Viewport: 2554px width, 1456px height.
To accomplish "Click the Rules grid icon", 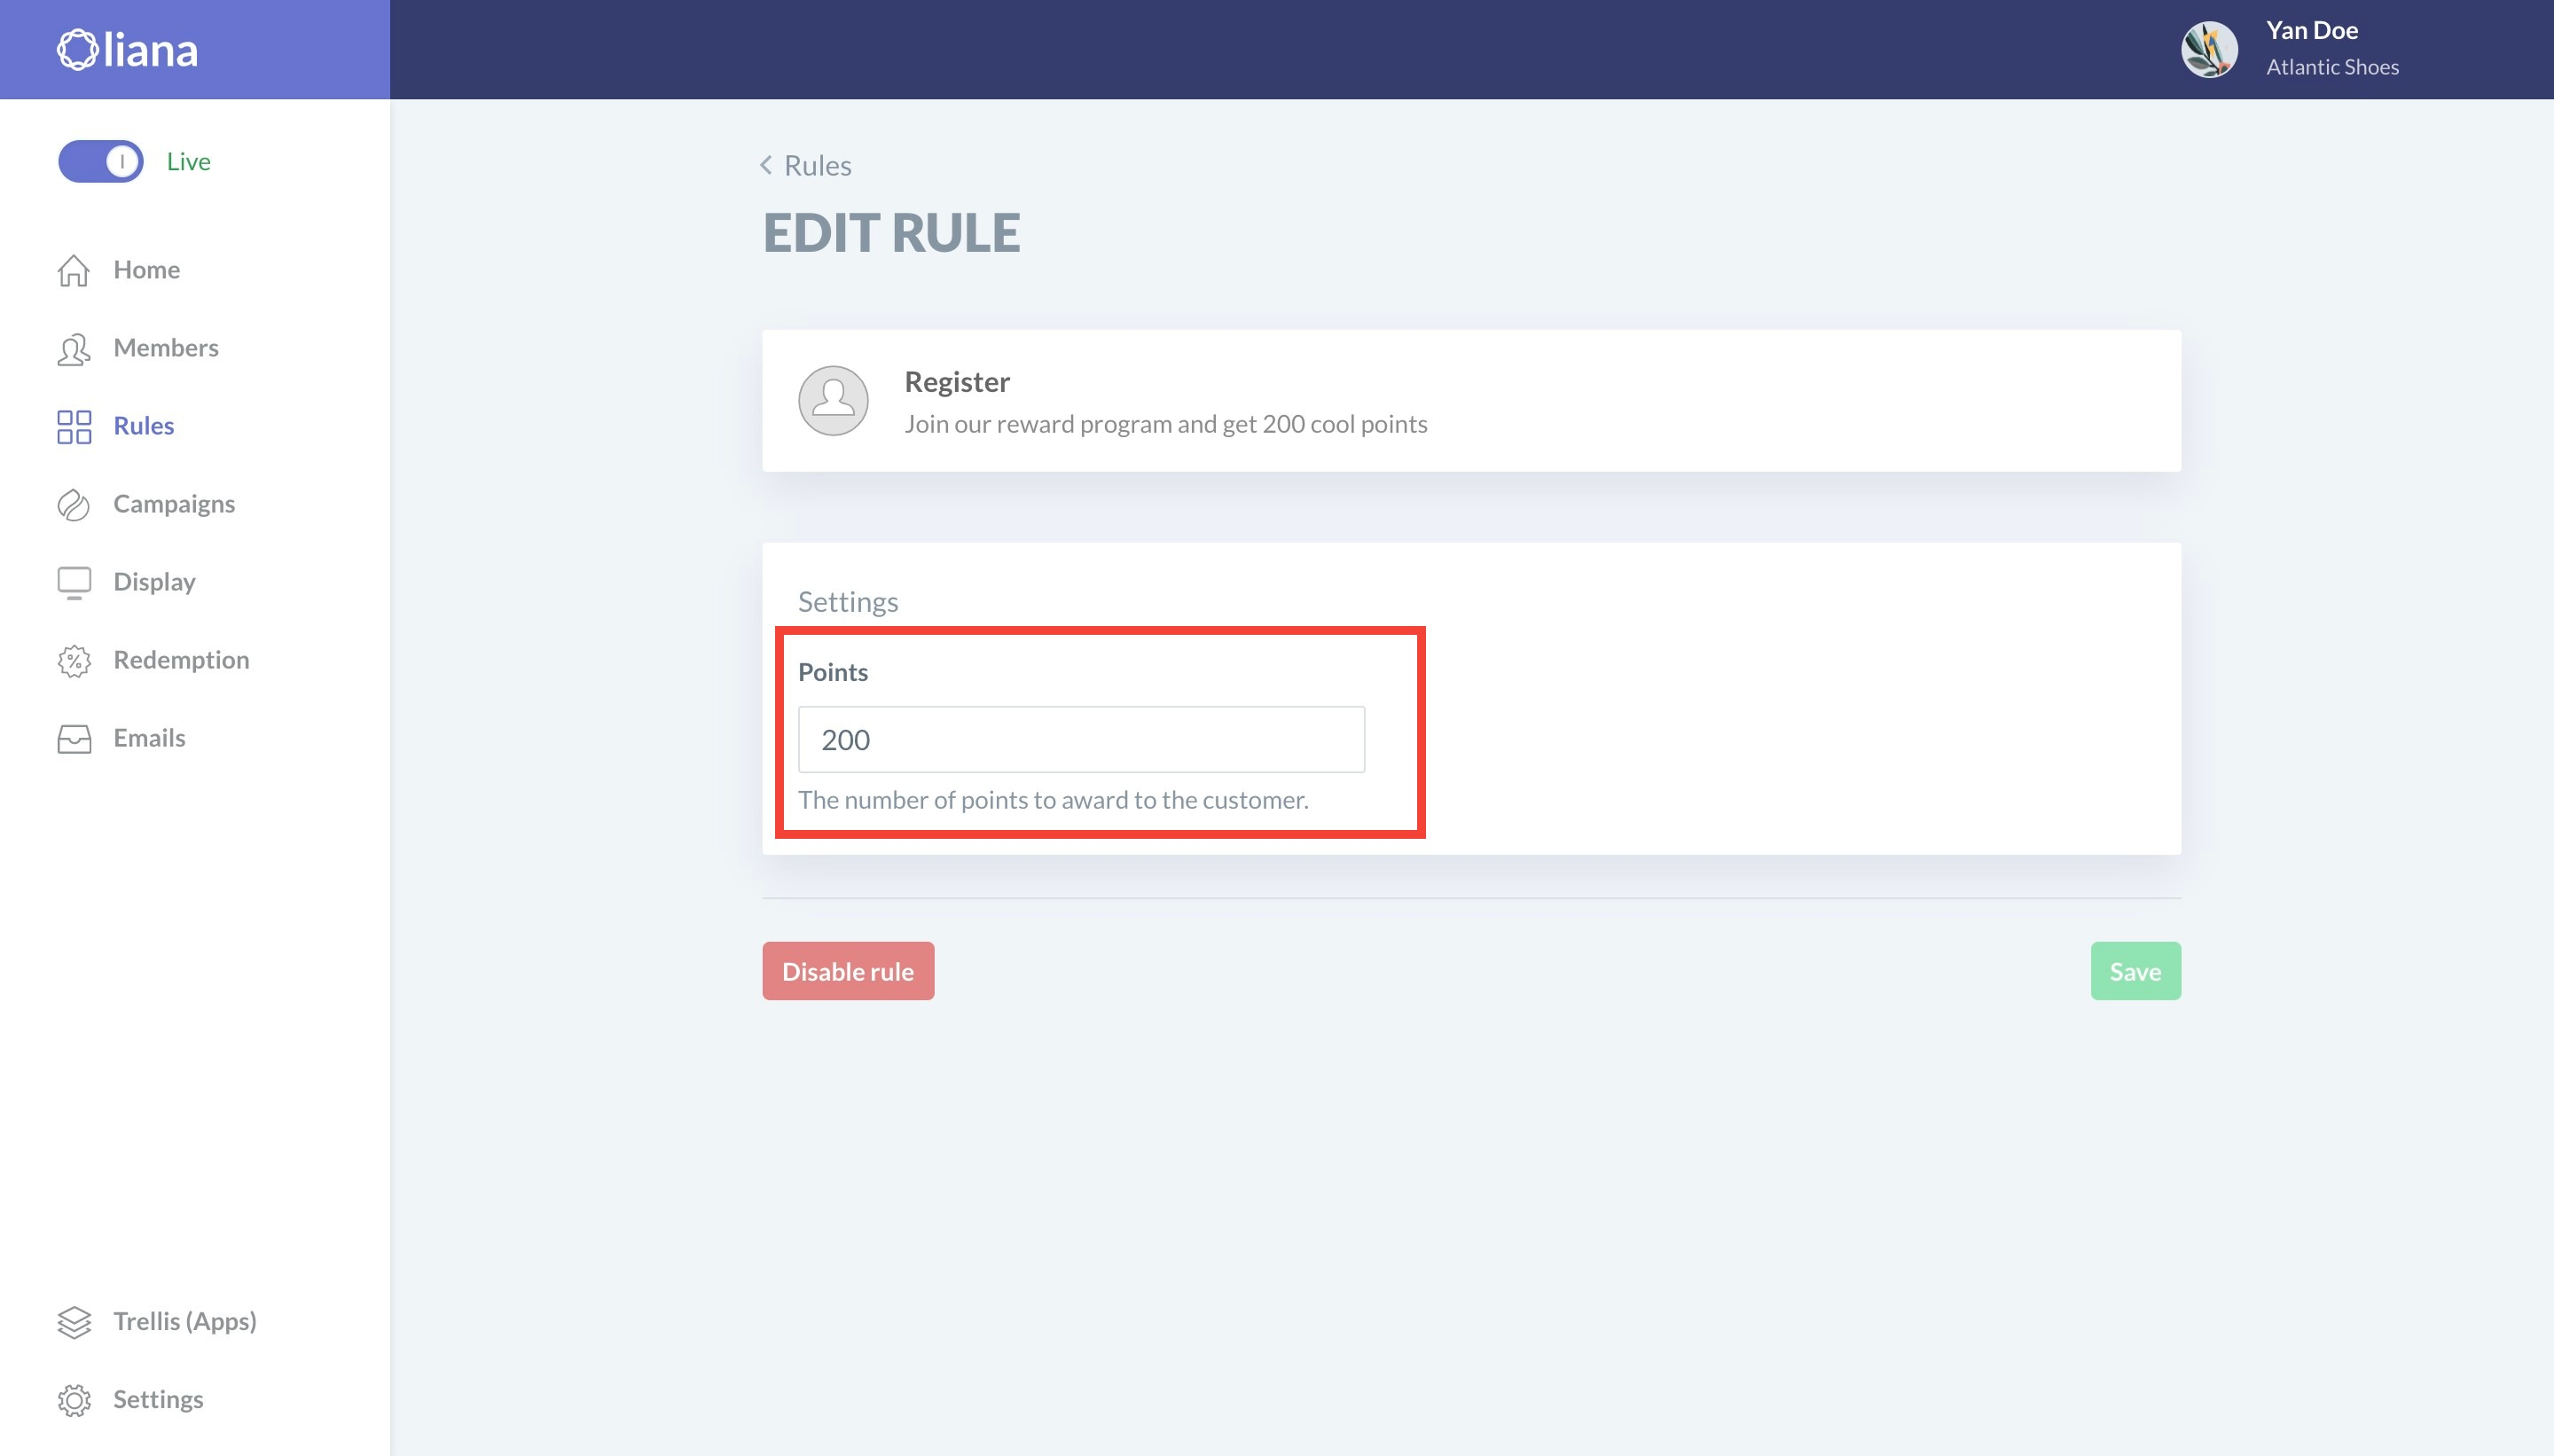I will (74, 426).
